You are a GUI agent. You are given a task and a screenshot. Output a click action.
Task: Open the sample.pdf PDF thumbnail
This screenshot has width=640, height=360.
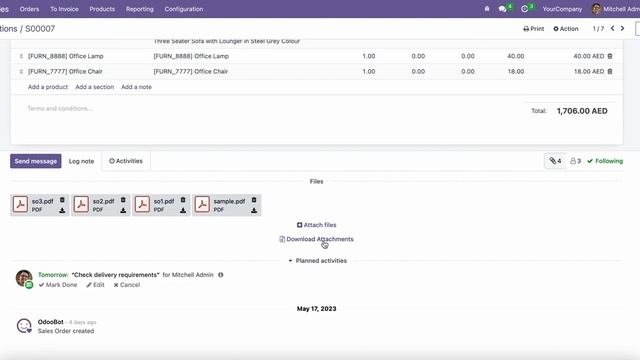tap(202, 204)
